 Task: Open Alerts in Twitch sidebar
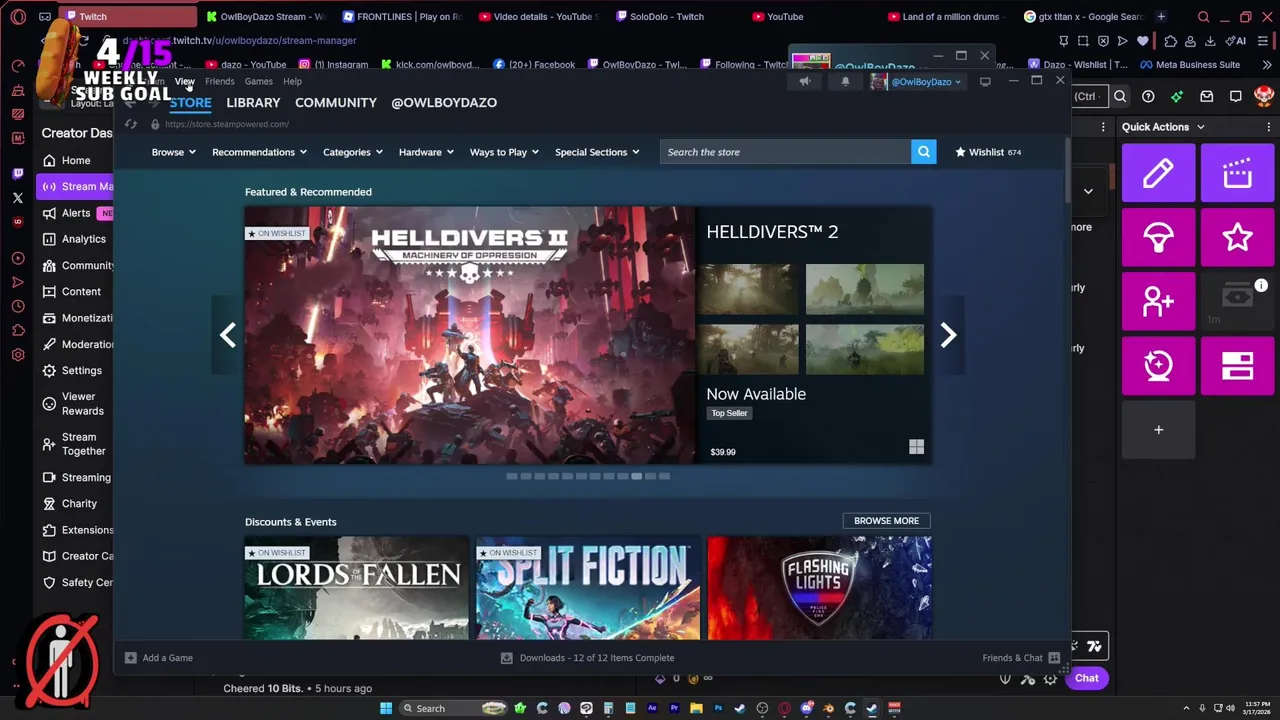coord(76,213)
